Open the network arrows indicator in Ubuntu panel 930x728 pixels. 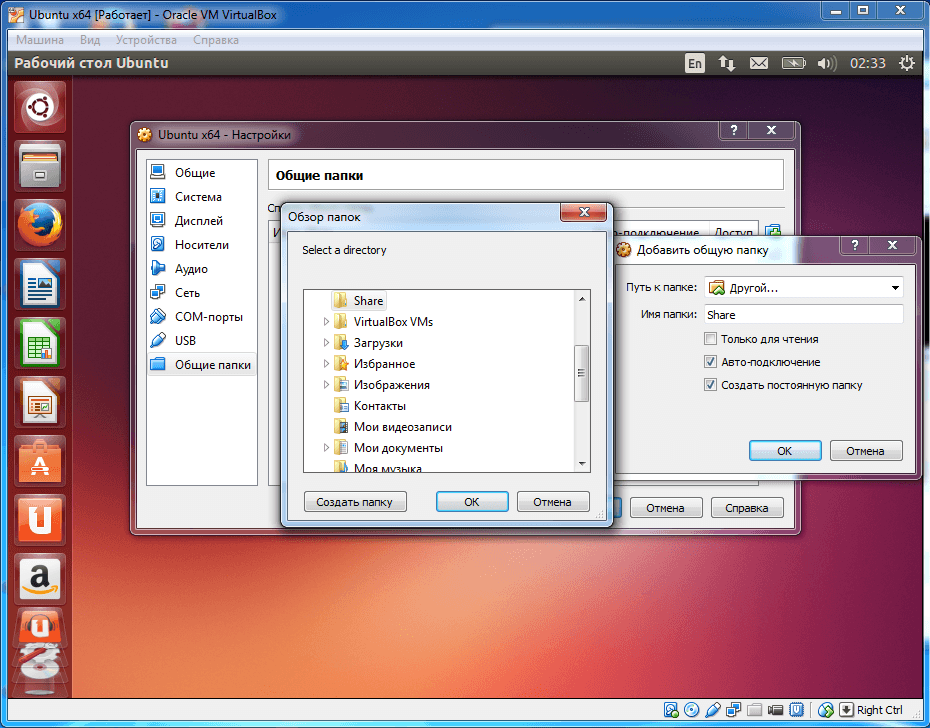(727, 63)
